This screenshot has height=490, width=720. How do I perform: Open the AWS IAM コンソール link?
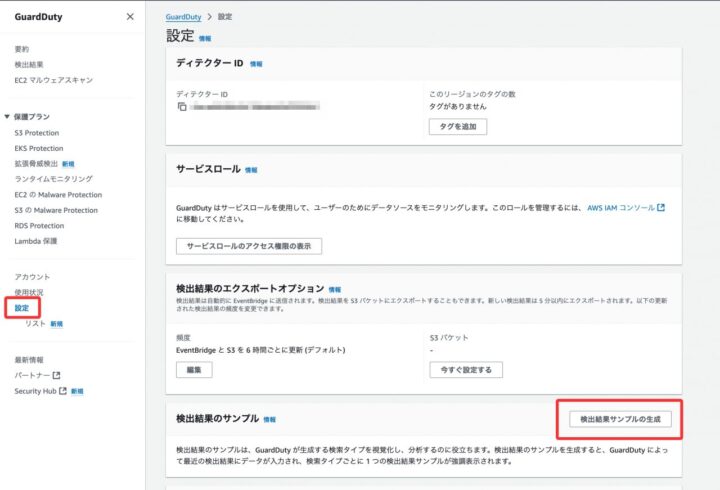coord(620,208)
